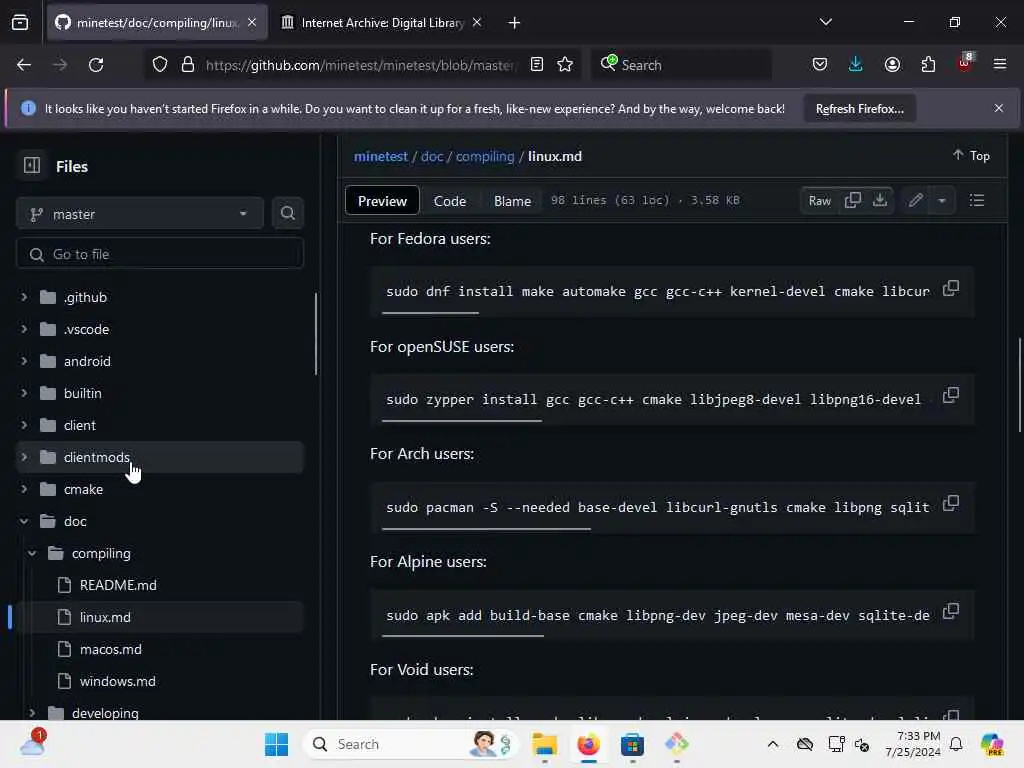Switch to Preview tab
Image resolution: width=1024 pixels, height=768 pixels.
pyautogui.click(x=382, y=201)
